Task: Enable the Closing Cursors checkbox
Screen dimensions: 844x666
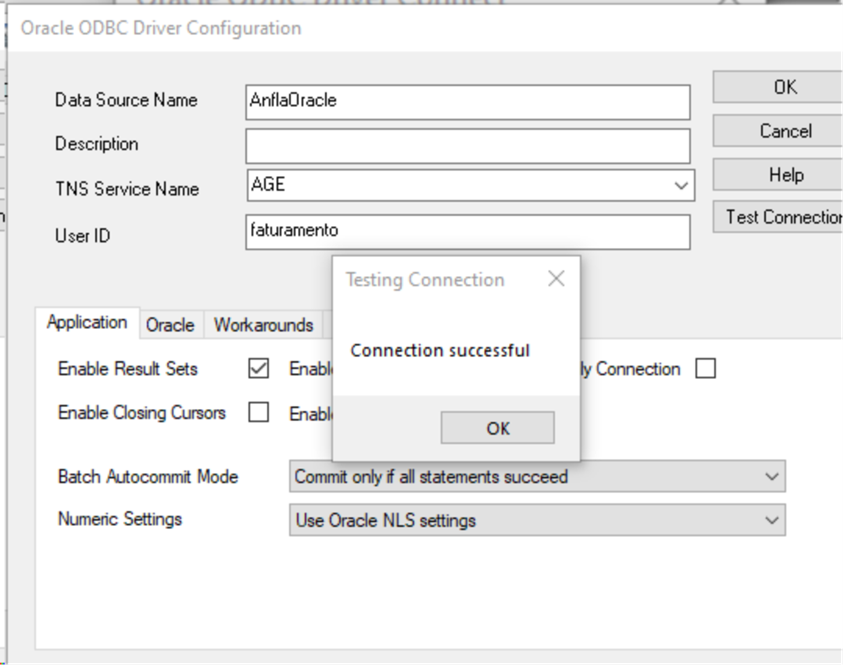Action: pos(258,413)
